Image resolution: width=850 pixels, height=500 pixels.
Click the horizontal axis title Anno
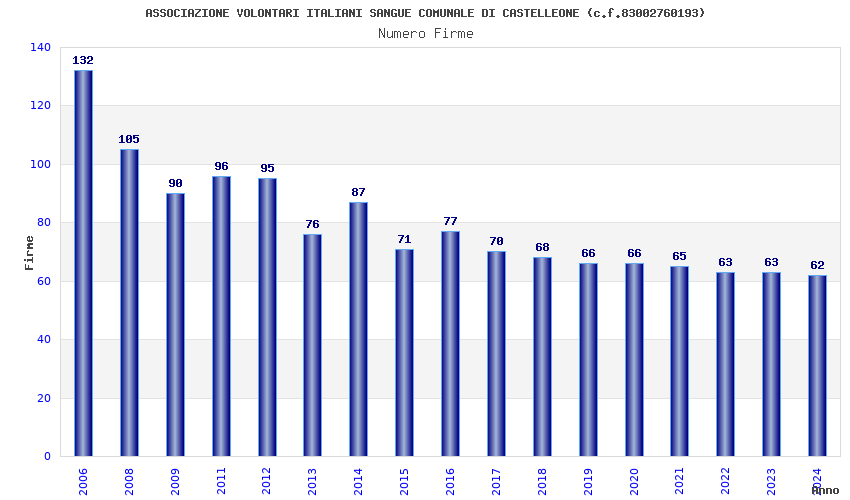(825, 491)
